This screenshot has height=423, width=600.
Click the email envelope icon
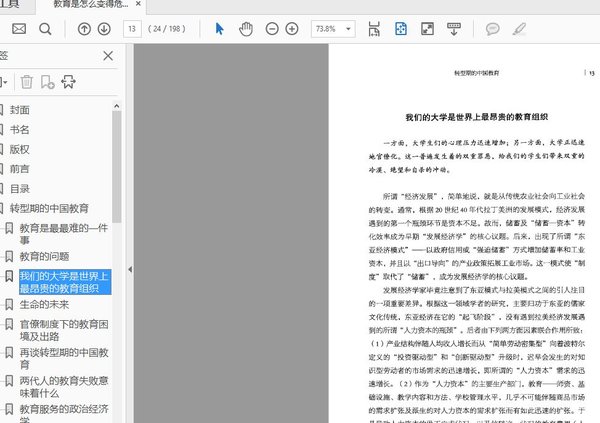pos(19,29)
